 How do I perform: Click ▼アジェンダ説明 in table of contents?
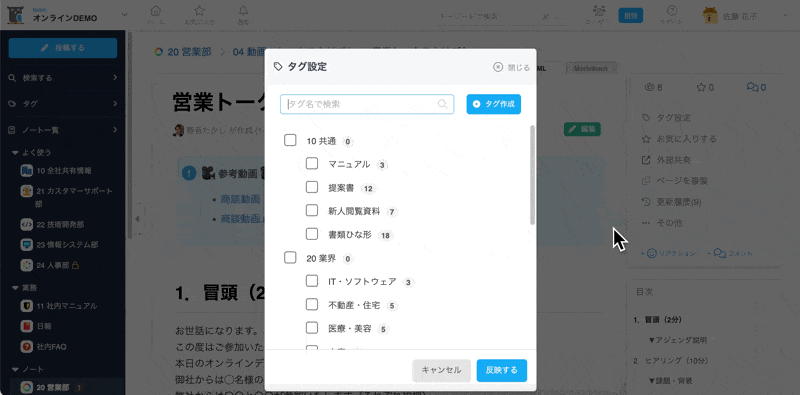pyautogui.click(x=677, y=340)
